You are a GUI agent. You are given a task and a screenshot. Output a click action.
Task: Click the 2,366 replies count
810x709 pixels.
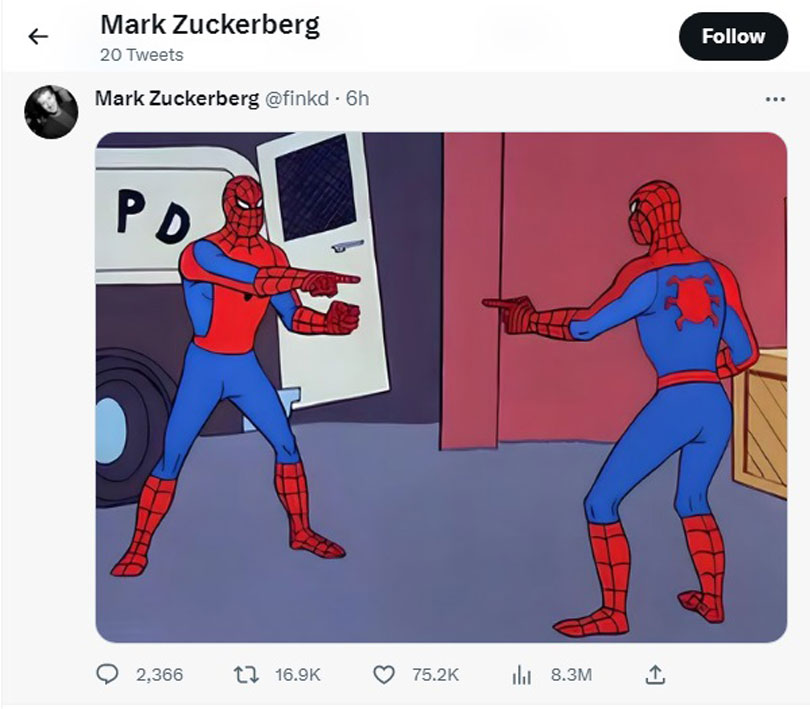159,675
